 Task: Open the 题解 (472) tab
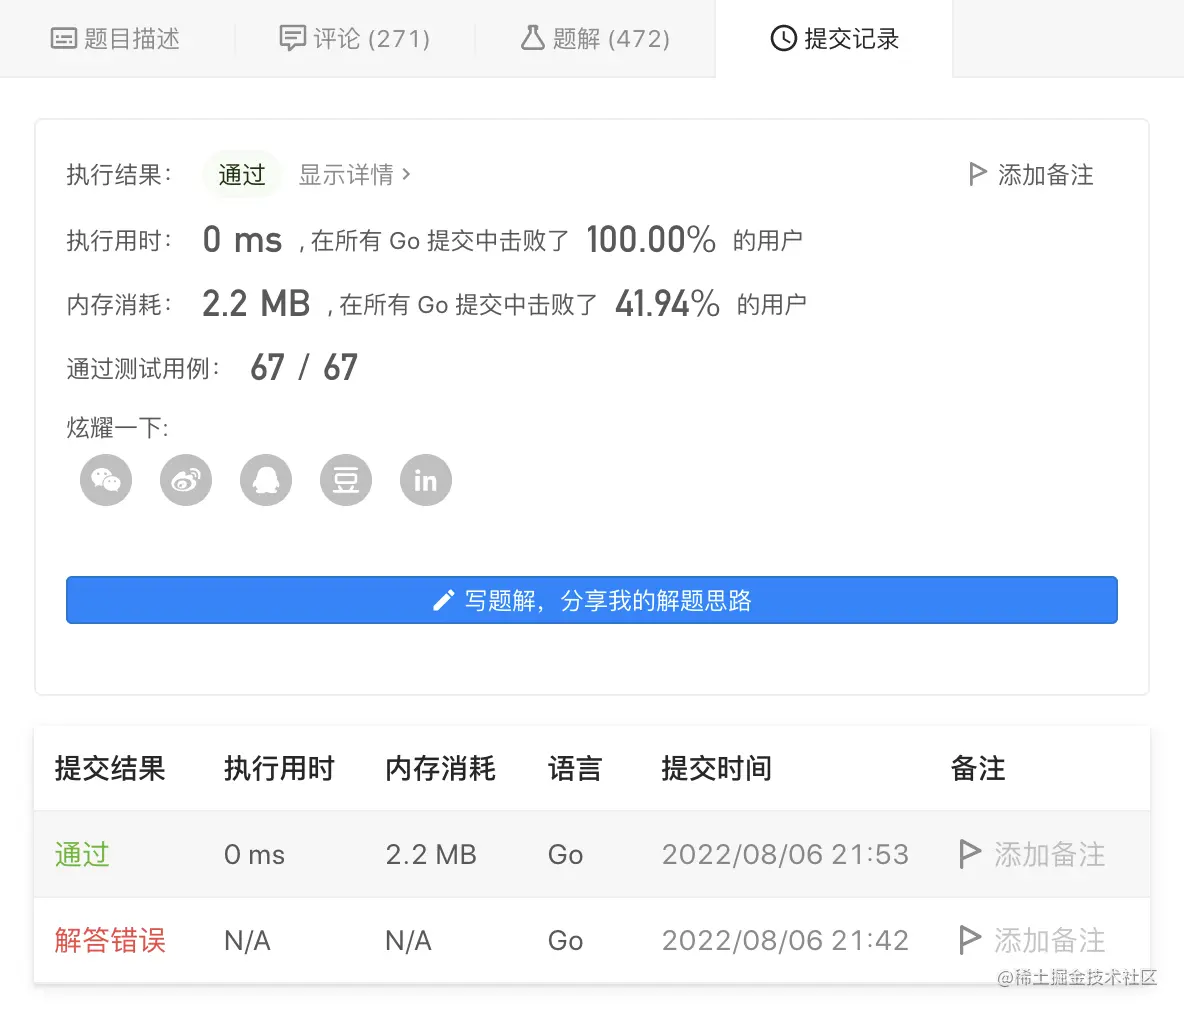[596, 39]
